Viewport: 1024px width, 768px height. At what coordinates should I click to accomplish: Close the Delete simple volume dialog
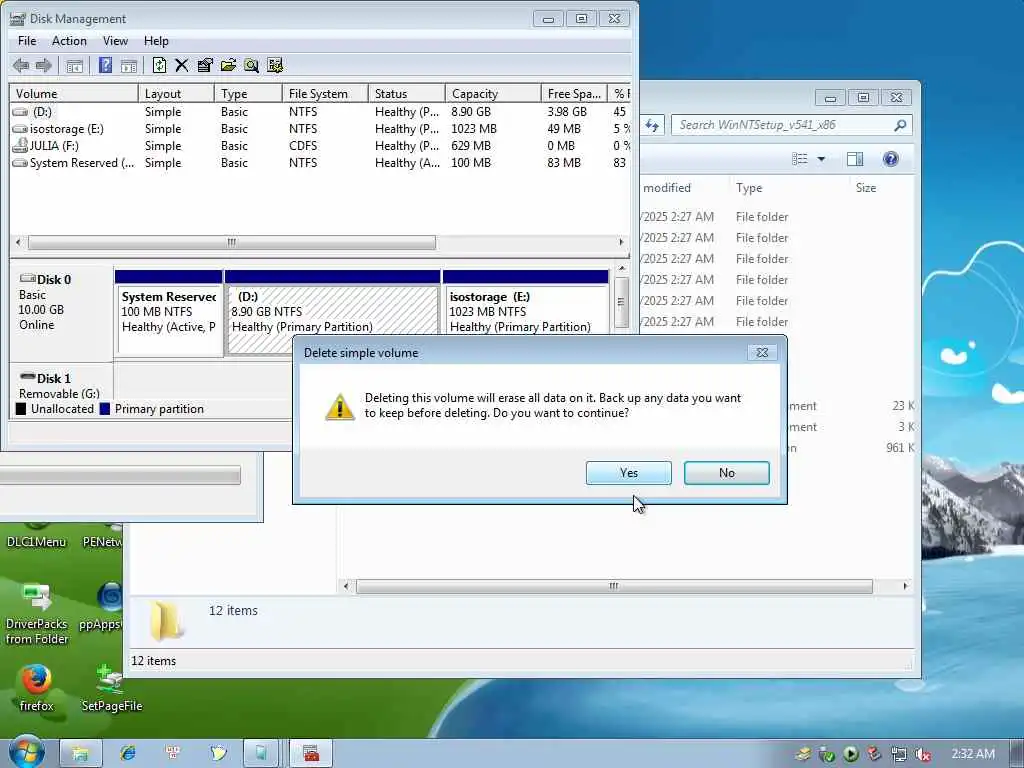(761, 353)
